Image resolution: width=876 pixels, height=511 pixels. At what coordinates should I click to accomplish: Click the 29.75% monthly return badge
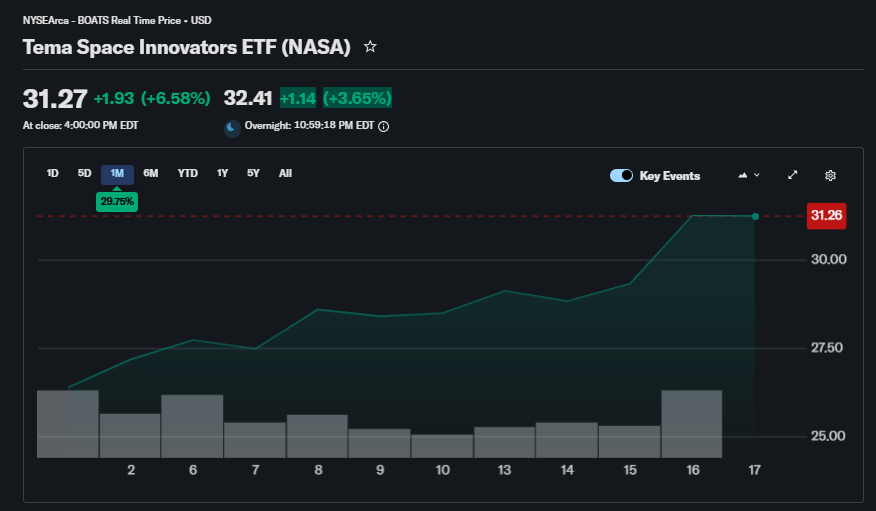[117, 202]
